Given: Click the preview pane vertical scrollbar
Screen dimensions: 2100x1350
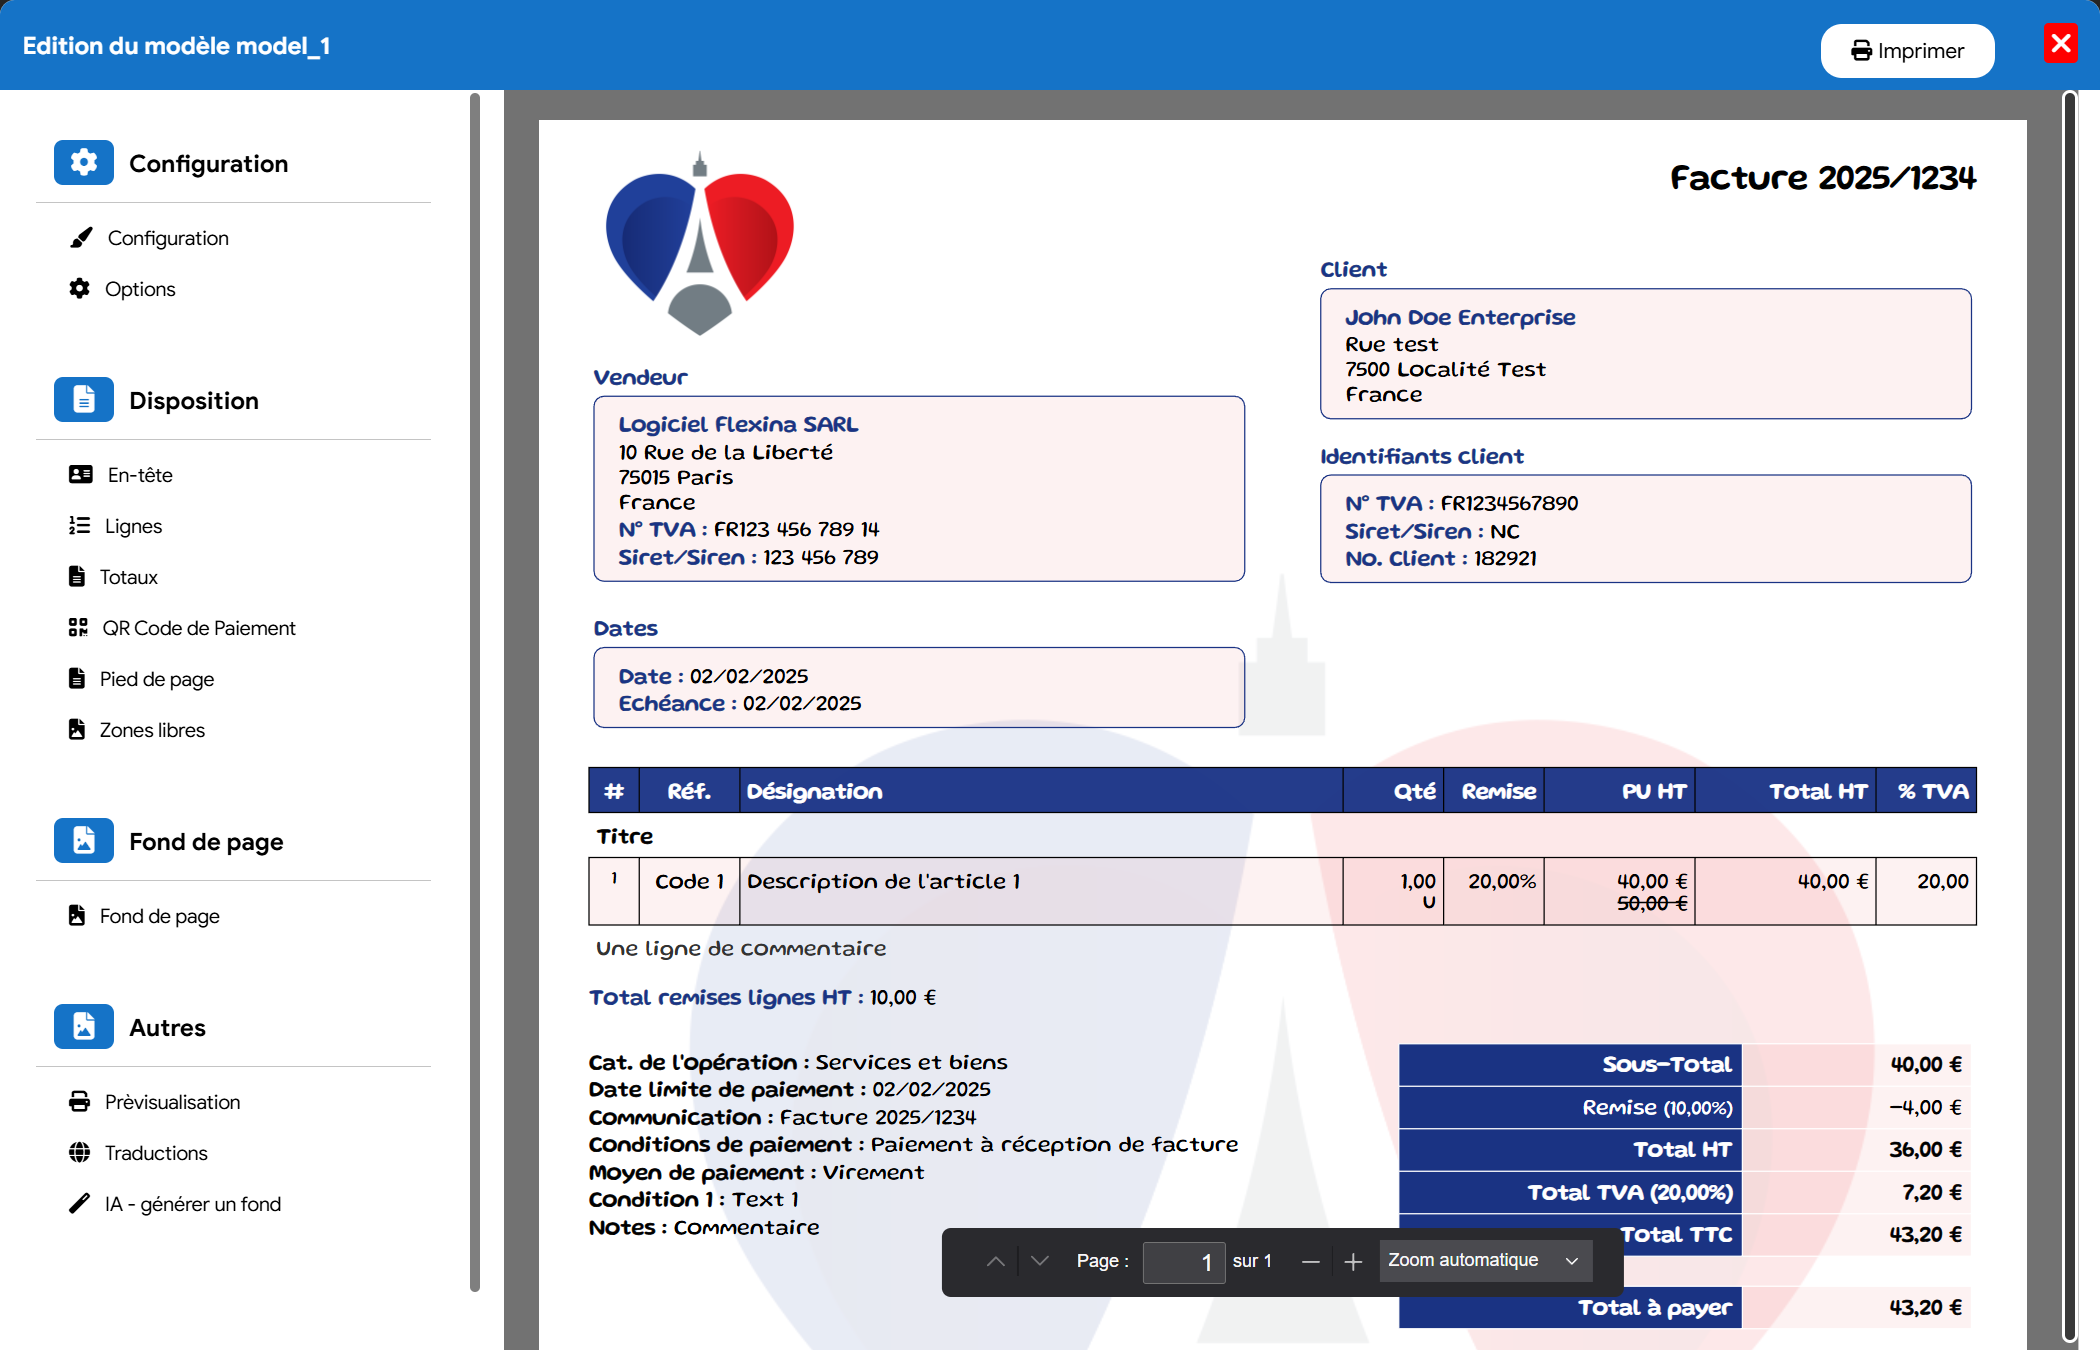Looking at the screenshot, I should coord(2069,715).
